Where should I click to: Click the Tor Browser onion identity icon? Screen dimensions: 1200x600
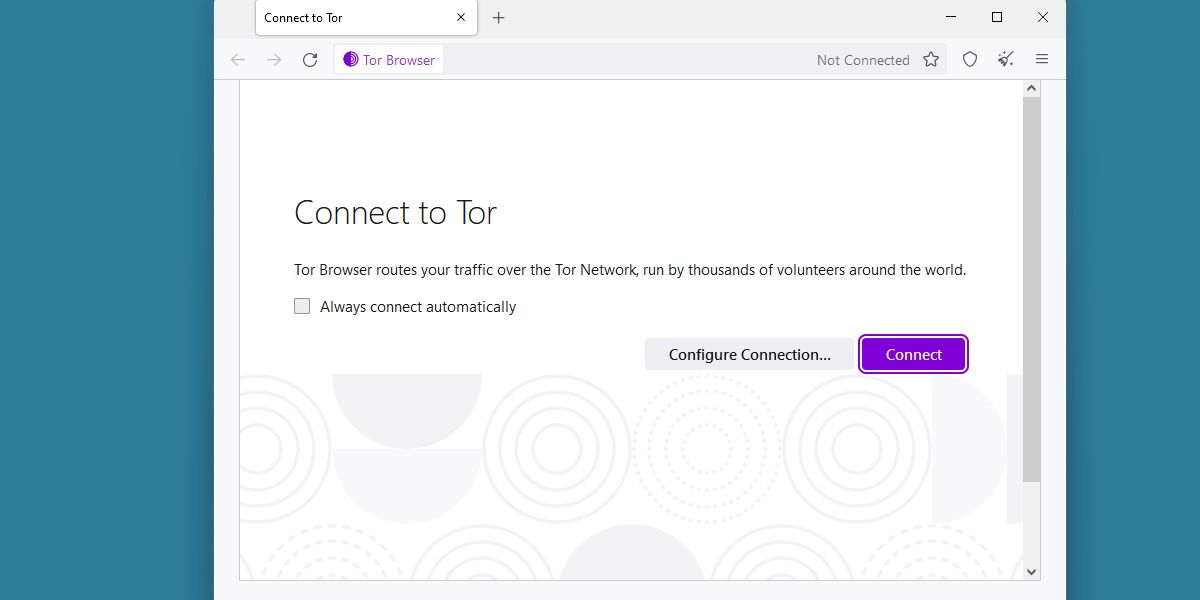(x=350, y=60)
